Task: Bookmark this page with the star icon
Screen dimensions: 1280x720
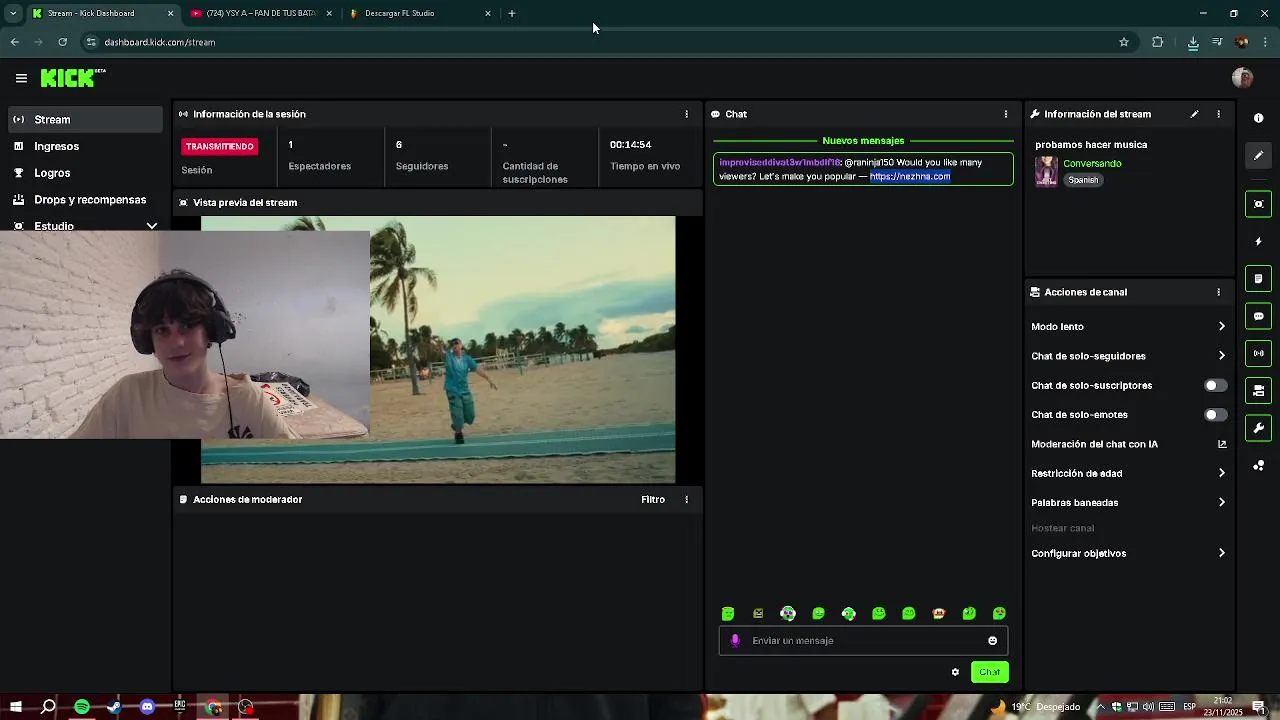Action: pos(1124,42)
